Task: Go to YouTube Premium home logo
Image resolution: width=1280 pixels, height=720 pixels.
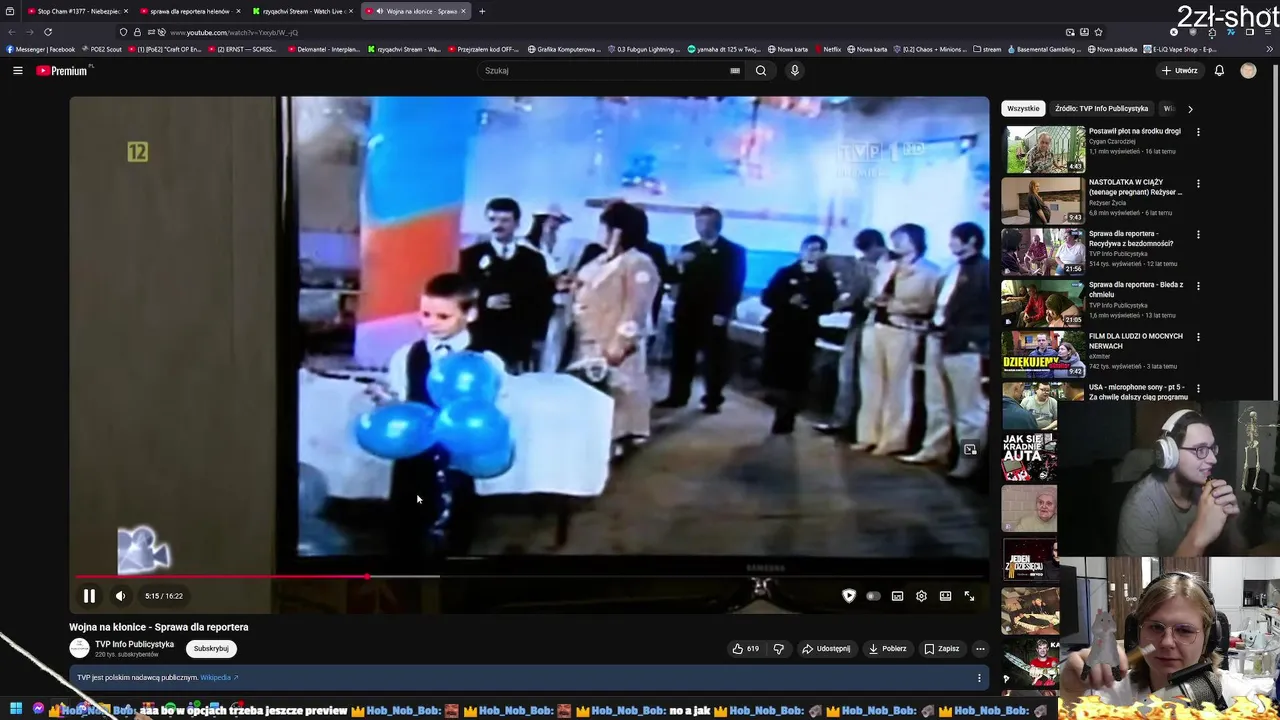Action: tap(64, 71)
